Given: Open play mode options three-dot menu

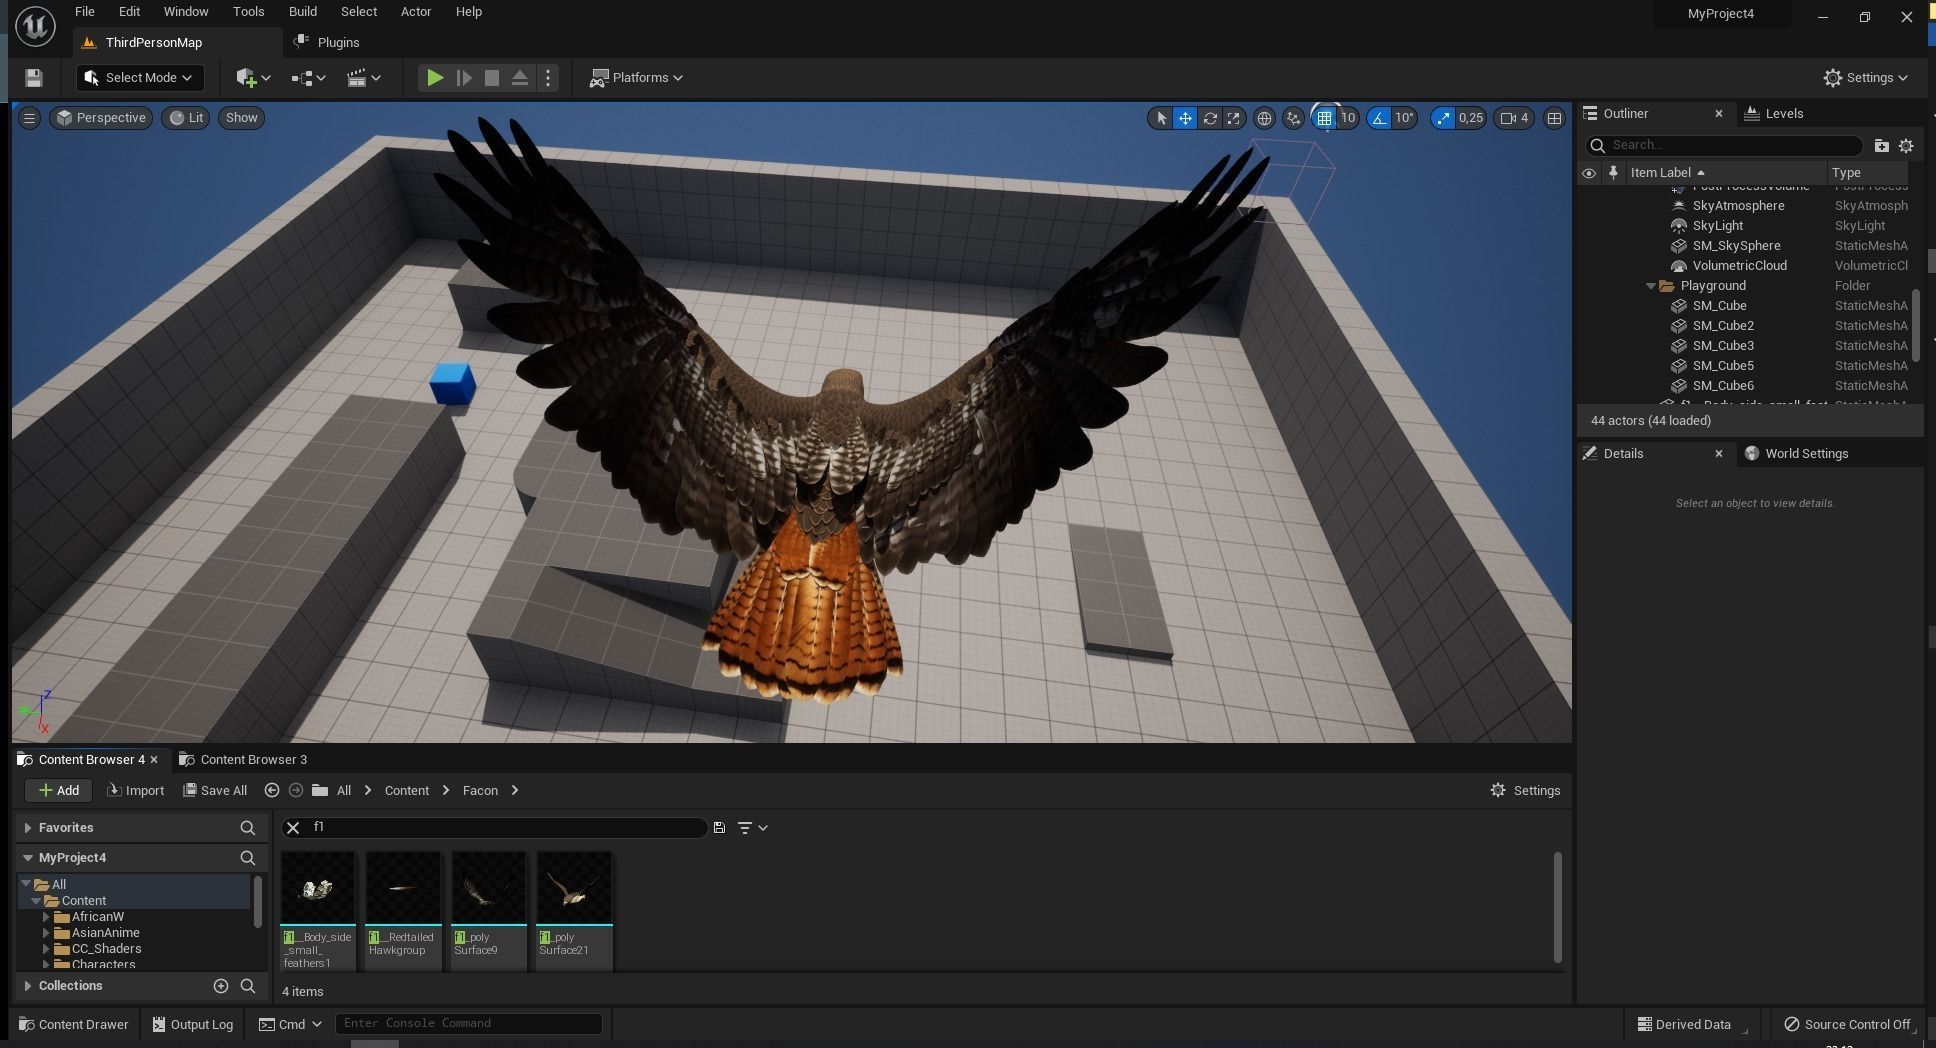Looking at the screenshot, I should [548, 78].
